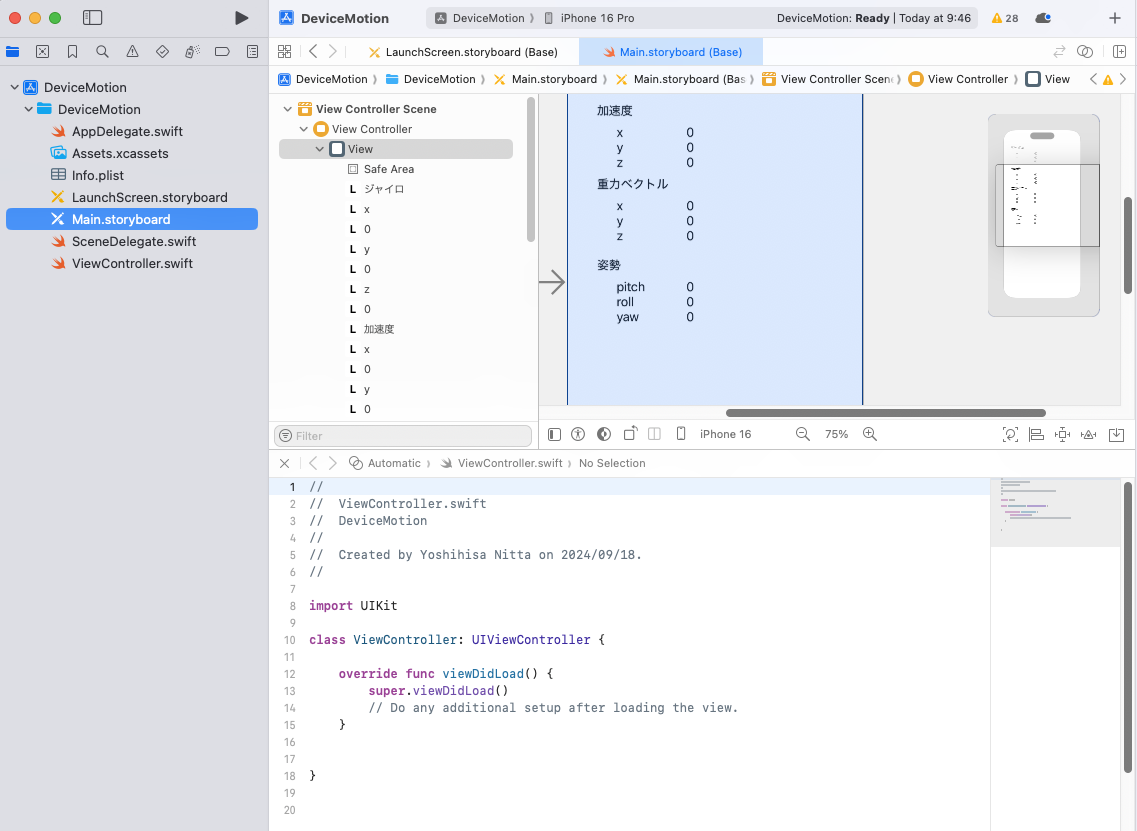Run the app with the play button
The width and height of the screenshot is (1137, 831).
click(x=241, y=18)
